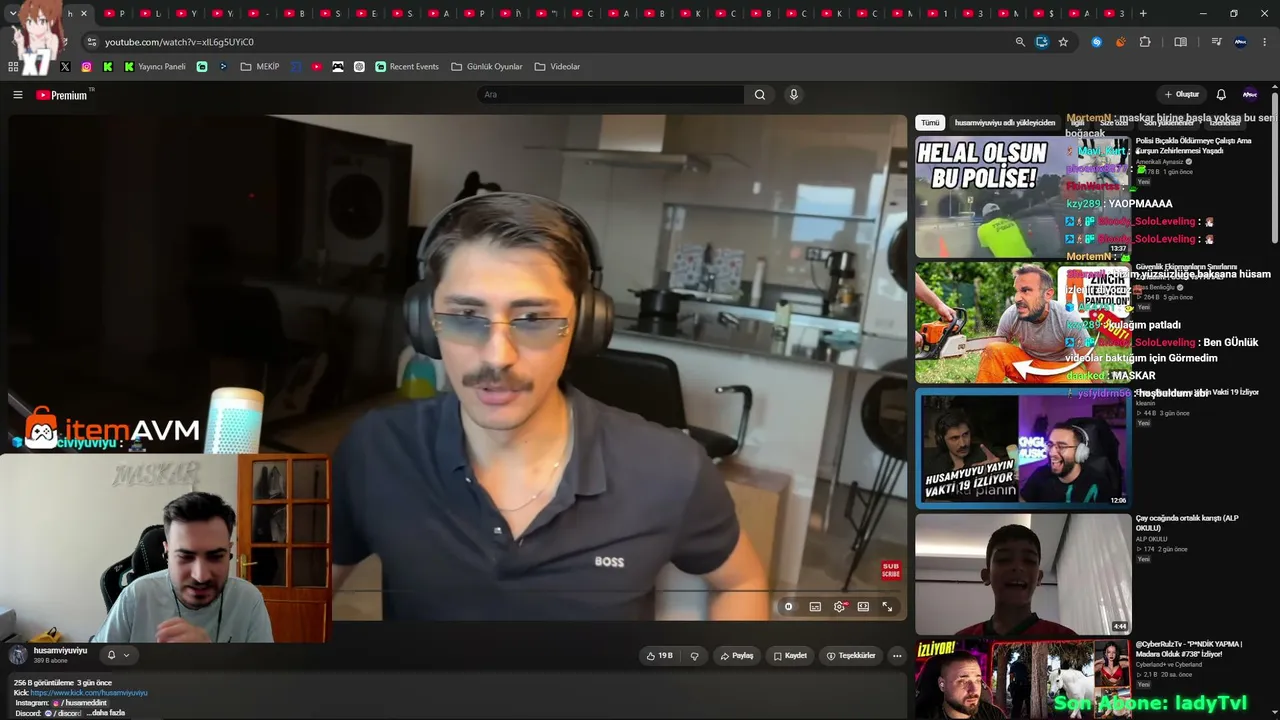Open 'Çay ocağında ortalık karıştı' video title
The width and height of the screenshot is (1280, 720).
(1187, 523)
